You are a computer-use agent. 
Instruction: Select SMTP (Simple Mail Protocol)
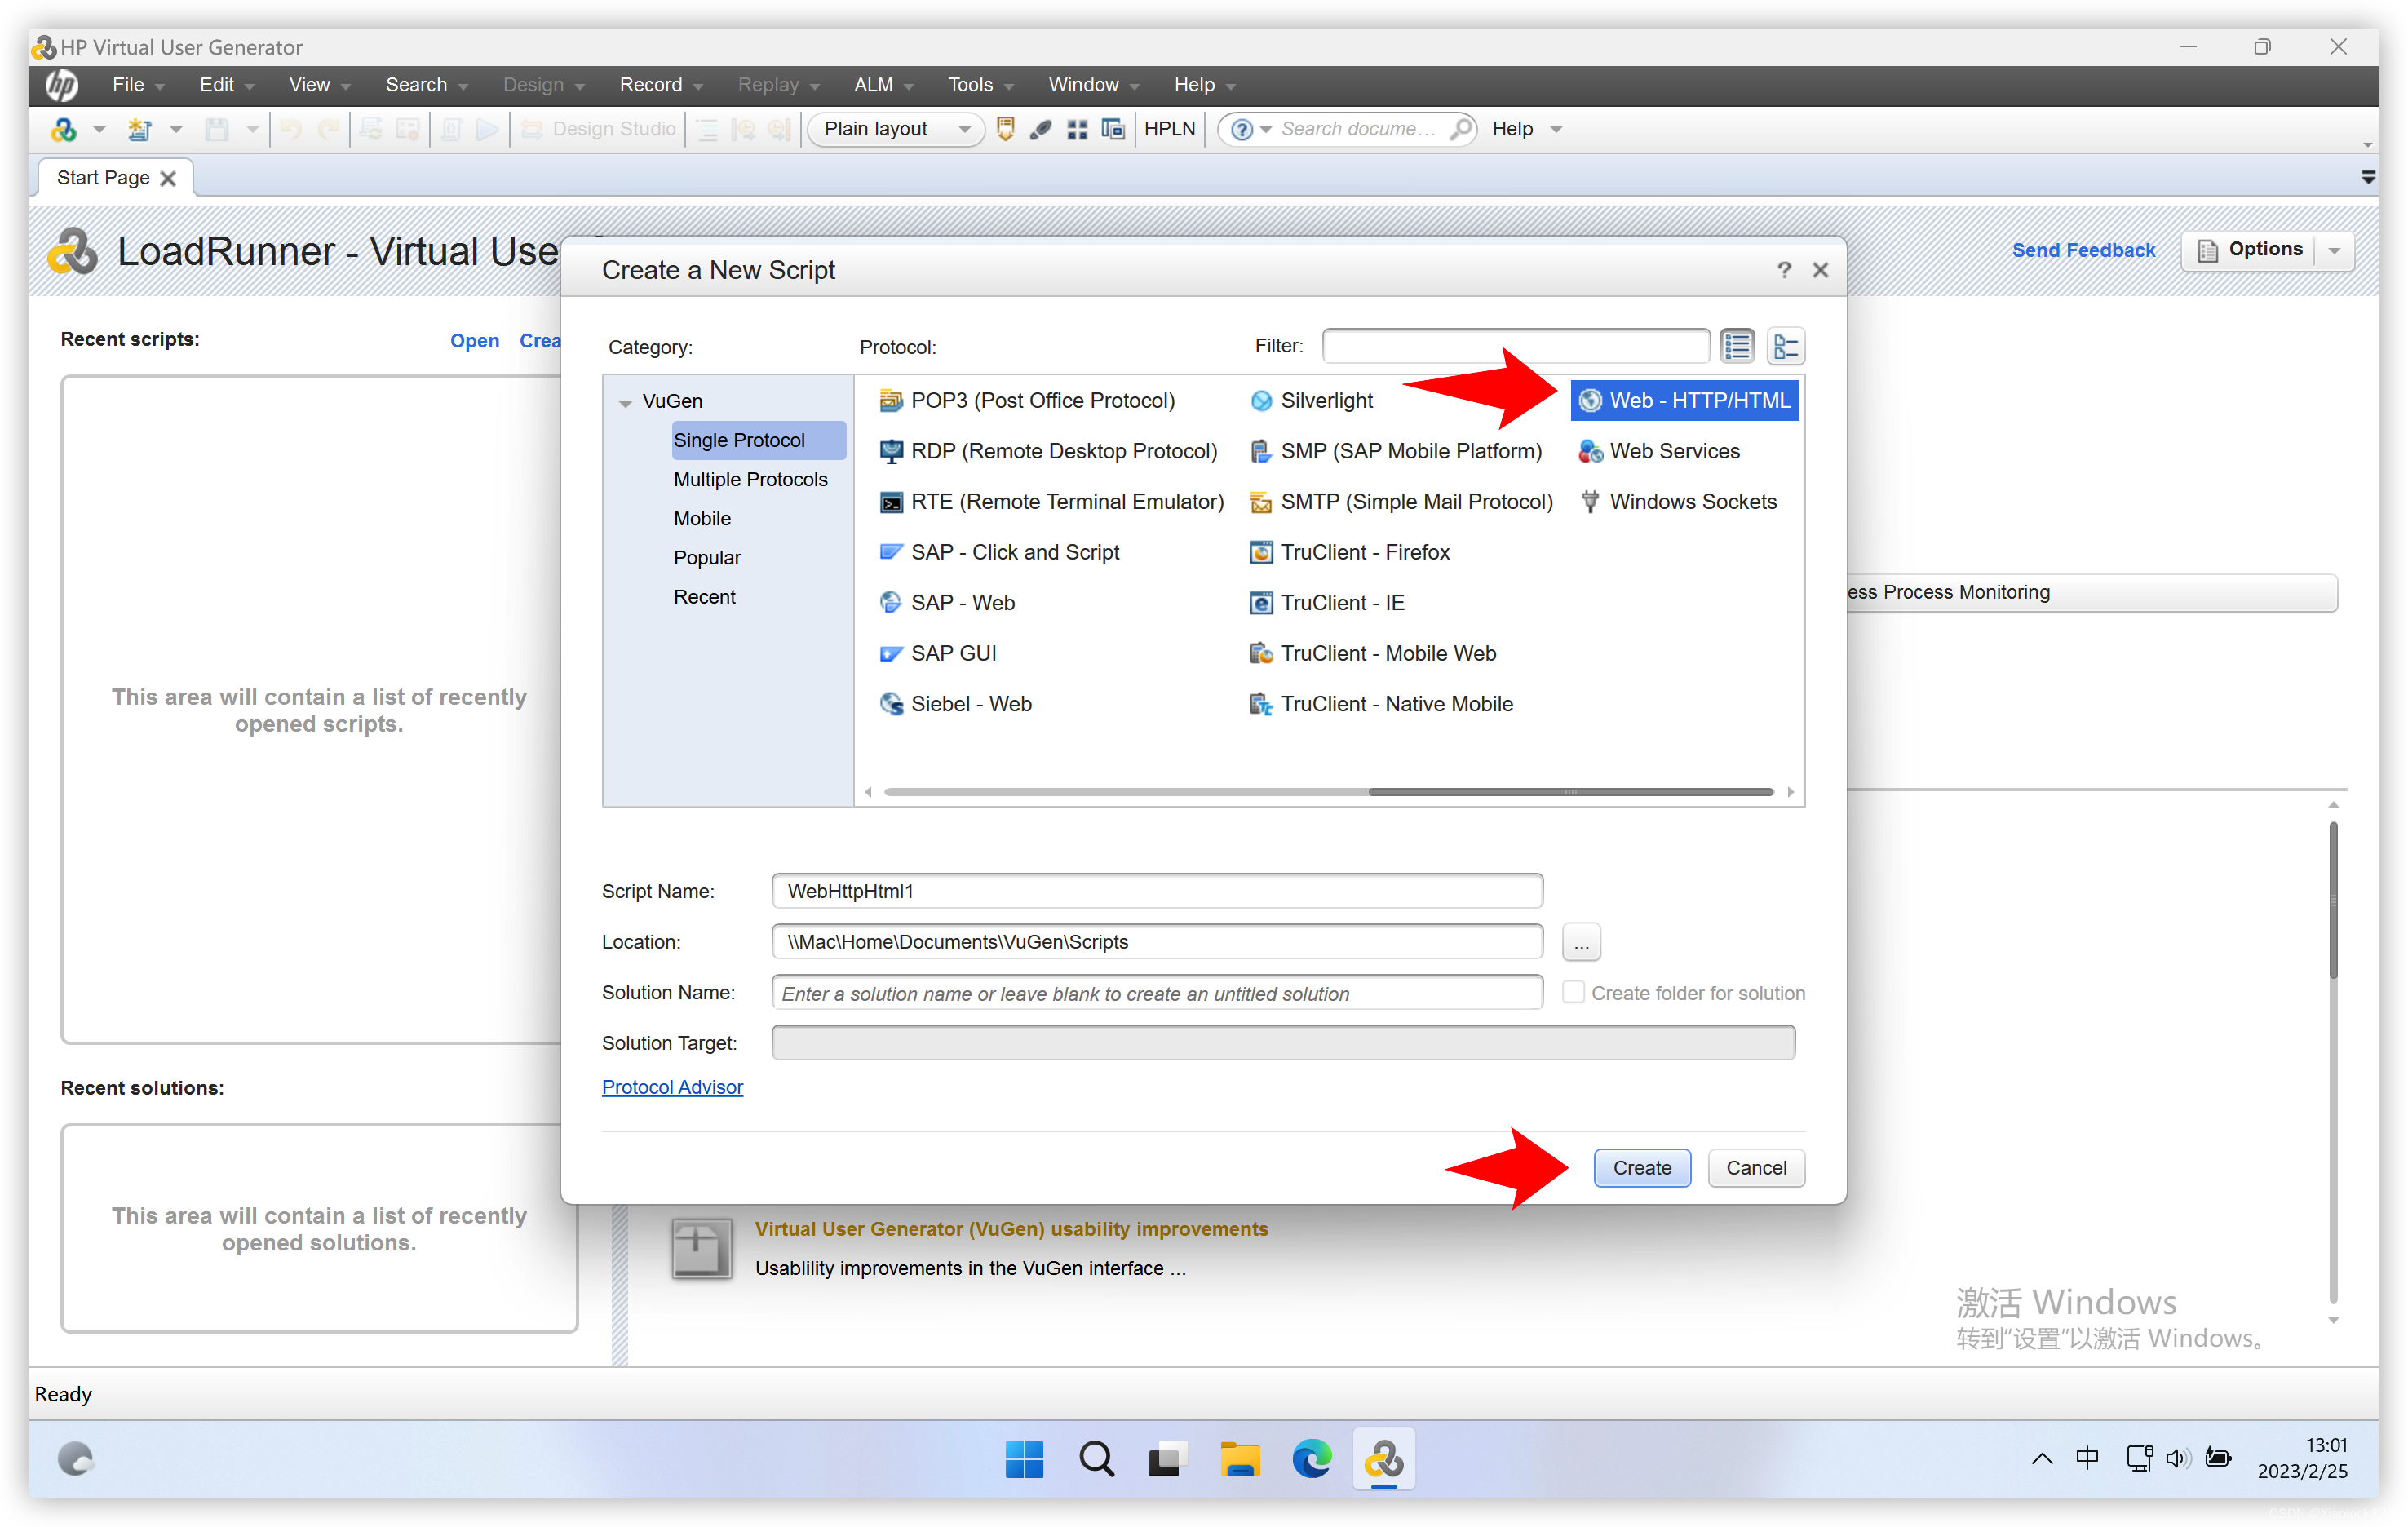[x=1401, y=502]
